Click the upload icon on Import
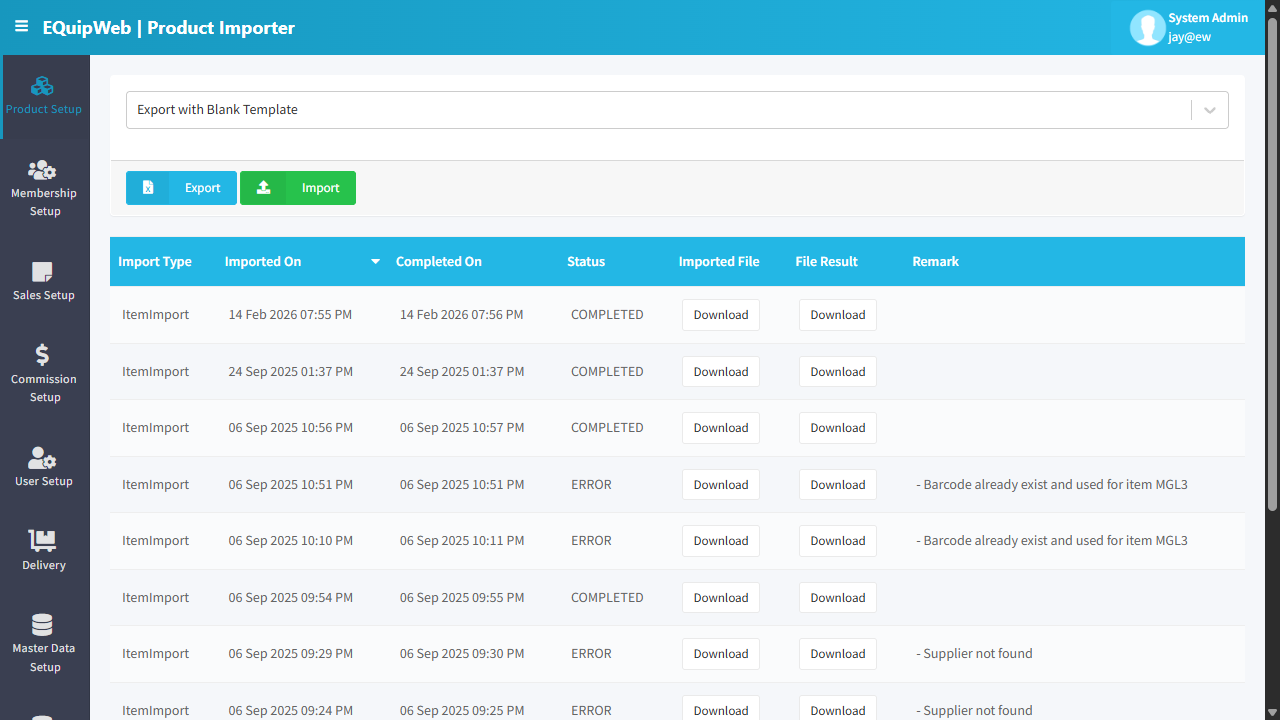This screenshot has height=720, width=1280. click(x=264, y=188)
